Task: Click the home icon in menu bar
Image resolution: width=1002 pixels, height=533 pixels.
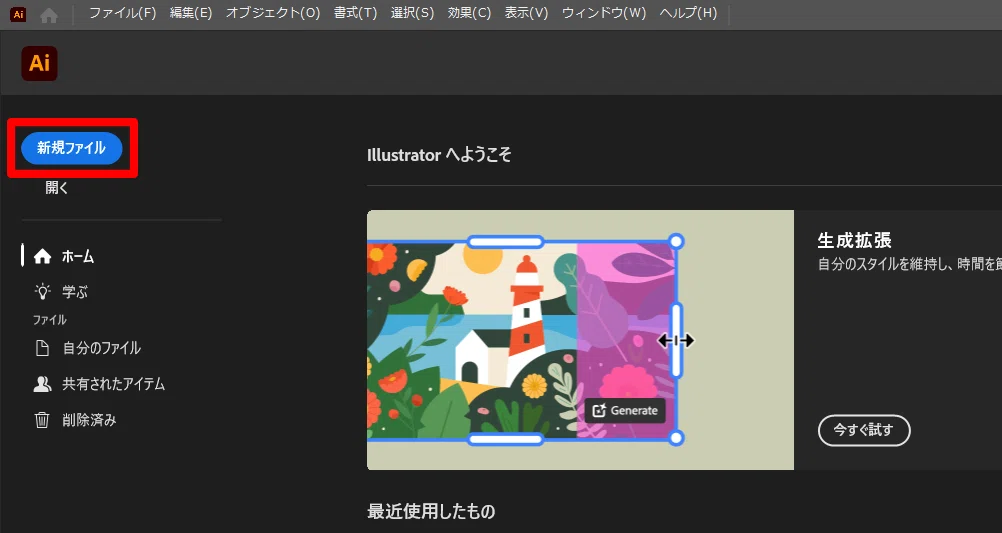Action: tap(49, 15)
